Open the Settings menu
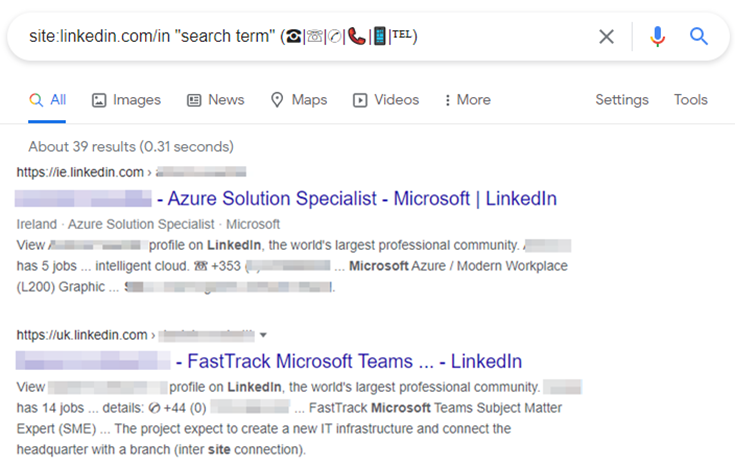 [x=621, y=100]
